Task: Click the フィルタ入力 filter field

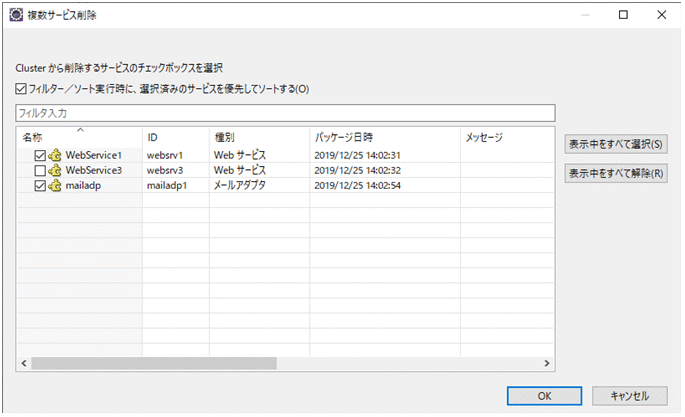Action: tap(285, 113)
